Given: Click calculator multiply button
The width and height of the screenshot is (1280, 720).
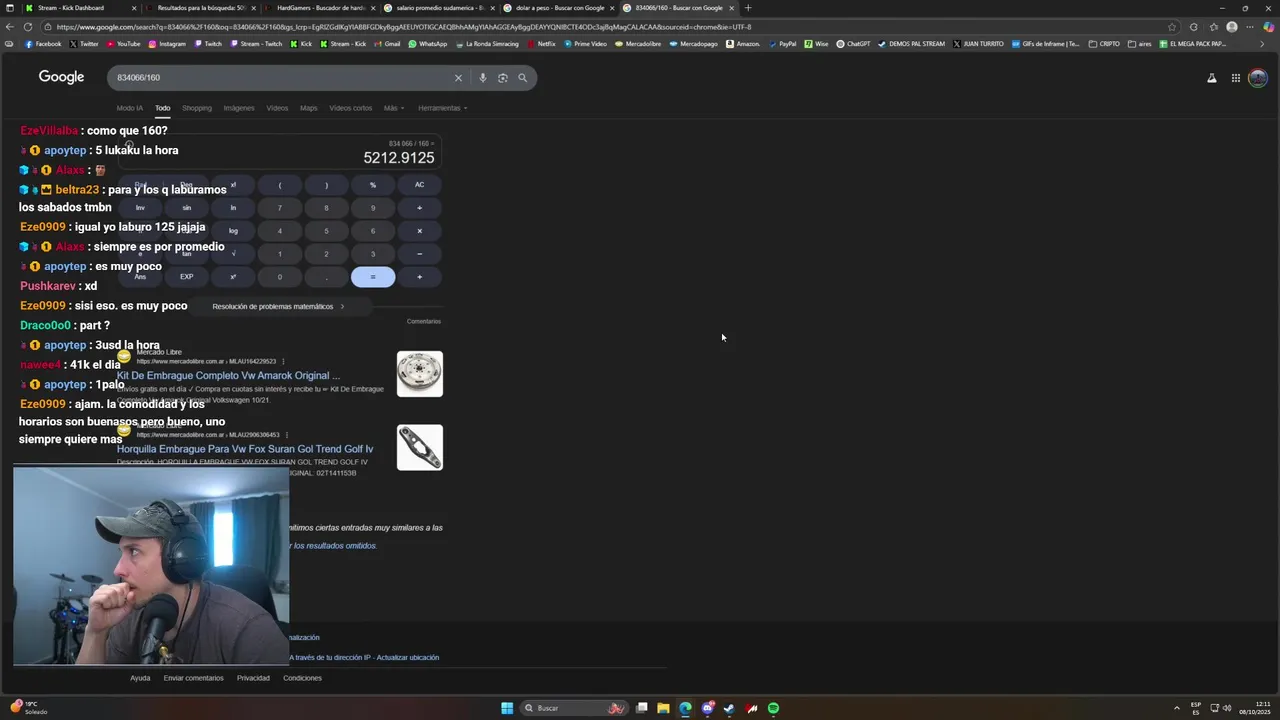Looking at the screenshot, I should 419,230.
